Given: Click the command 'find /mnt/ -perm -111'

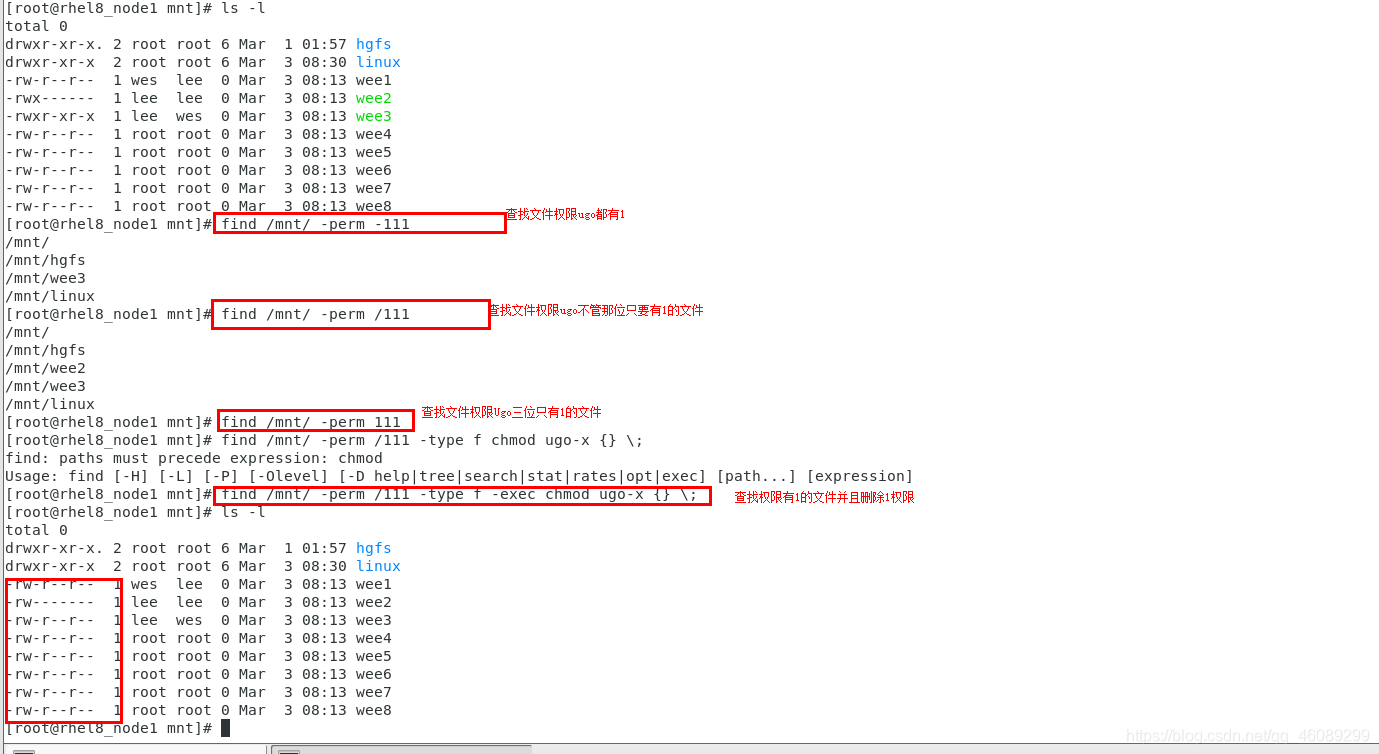Looking at the screenshot, I should [315, 224].
